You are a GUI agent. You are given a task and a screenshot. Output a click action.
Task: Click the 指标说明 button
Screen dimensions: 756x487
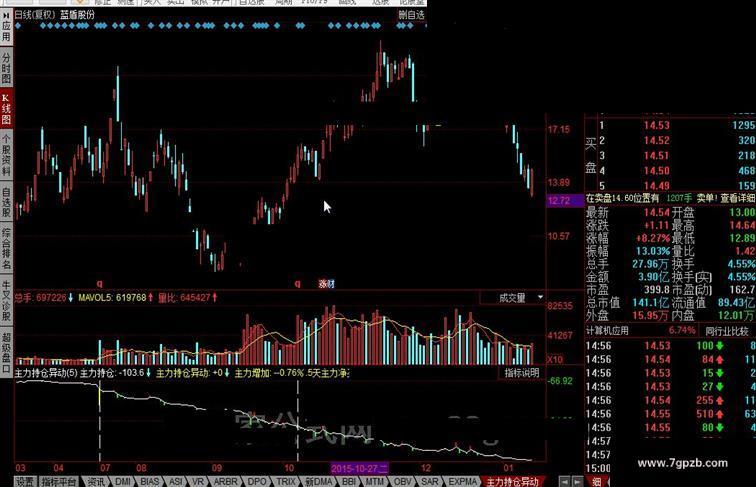[x=522, y=372]
